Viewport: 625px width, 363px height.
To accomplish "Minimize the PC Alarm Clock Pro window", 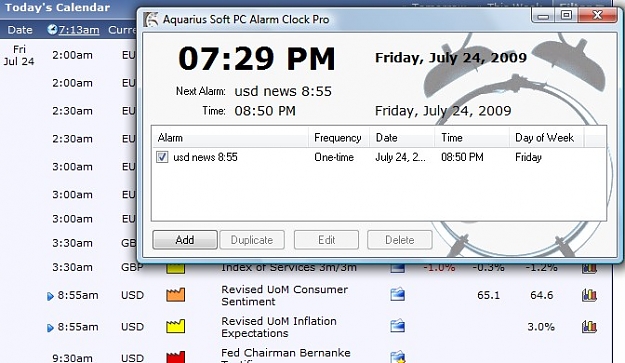I will coord(543,16).
